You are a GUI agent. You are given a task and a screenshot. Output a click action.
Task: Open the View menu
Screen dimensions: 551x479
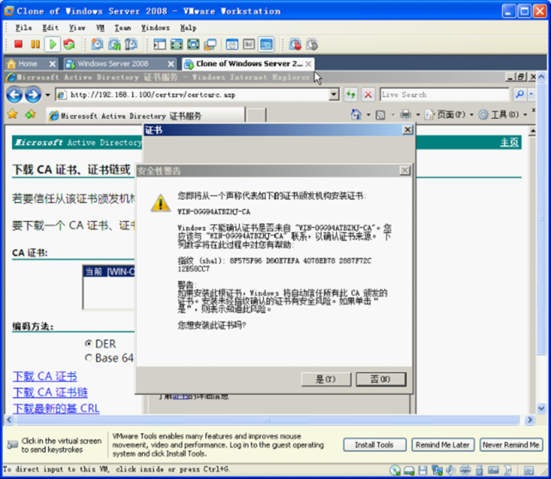pos(77,27)
